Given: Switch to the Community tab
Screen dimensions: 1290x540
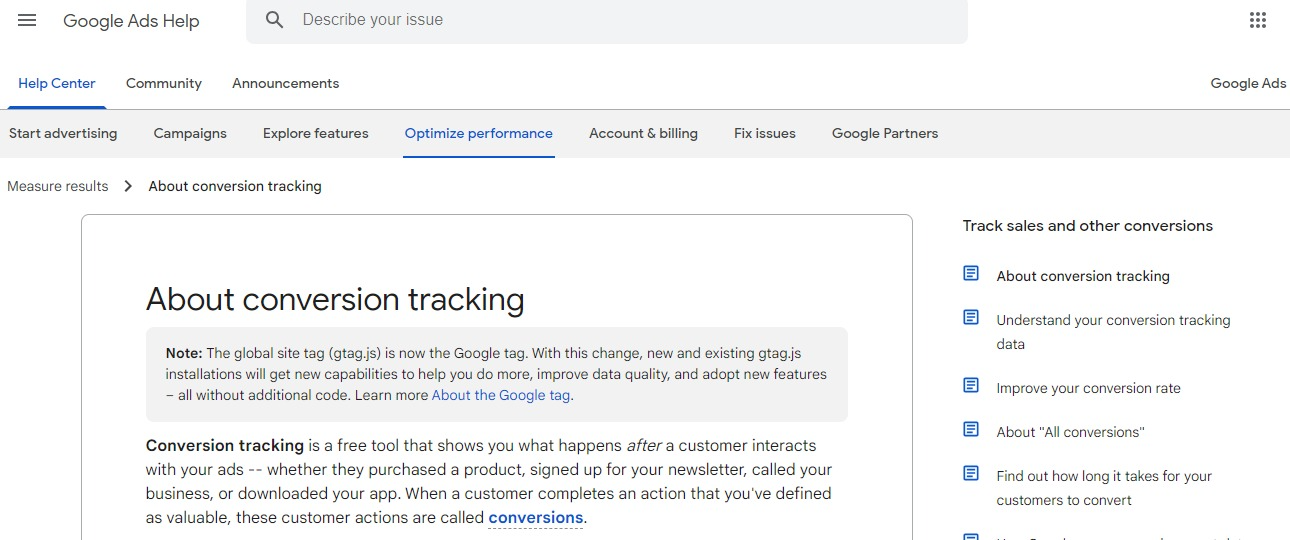Looking at the screenshot, I should [164, 84].
